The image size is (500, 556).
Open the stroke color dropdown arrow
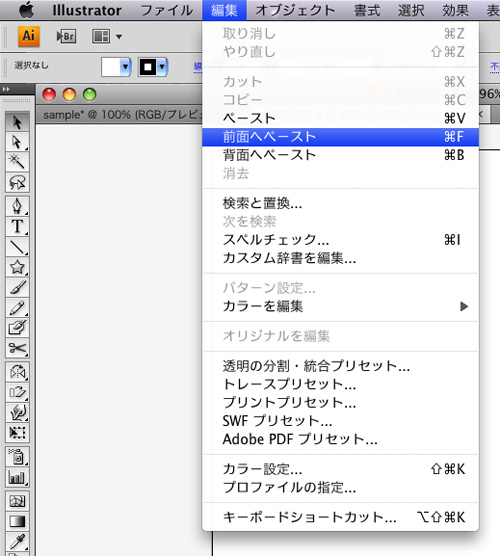click(x=162, y=67)
